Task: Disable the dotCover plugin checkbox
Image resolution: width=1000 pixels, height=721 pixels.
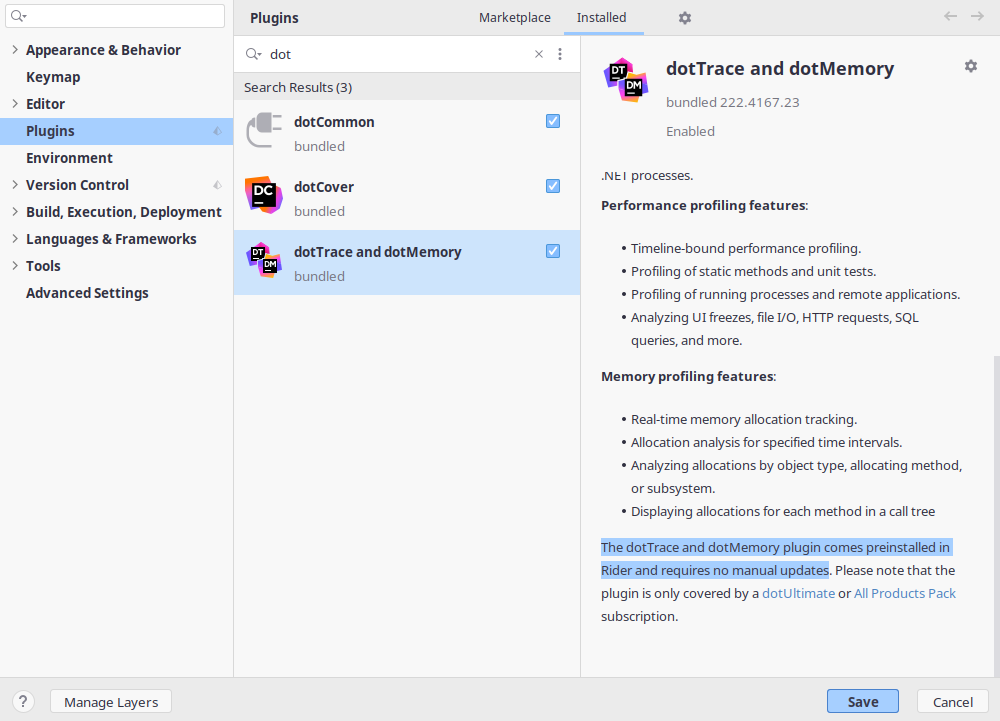Action: pos(553,186)
